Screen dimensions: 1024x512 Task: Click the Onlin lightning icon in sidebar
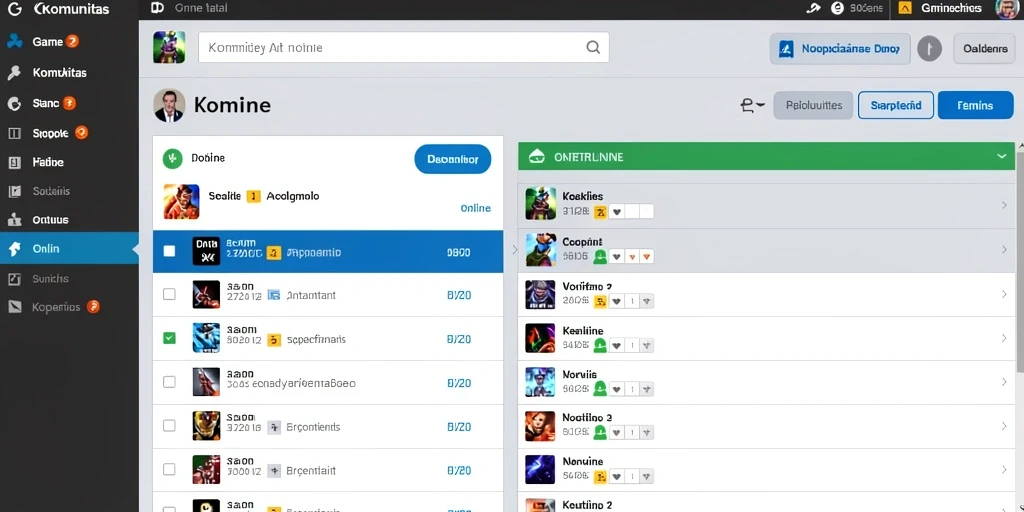[14, 248]
